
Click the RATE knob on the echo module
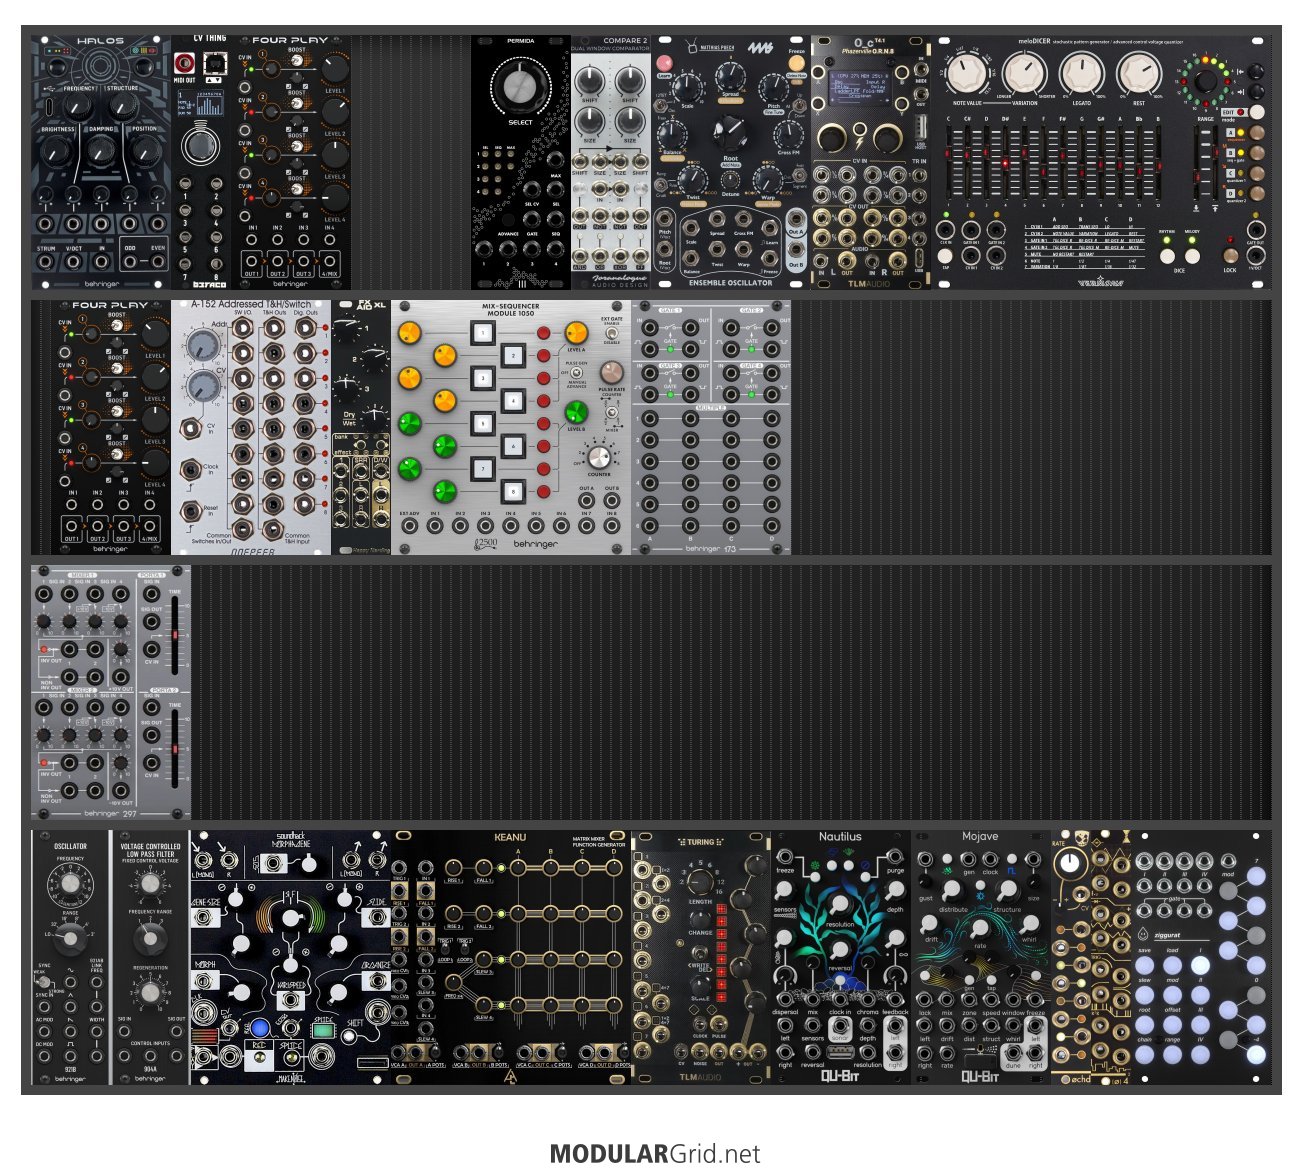[1071, 863]
